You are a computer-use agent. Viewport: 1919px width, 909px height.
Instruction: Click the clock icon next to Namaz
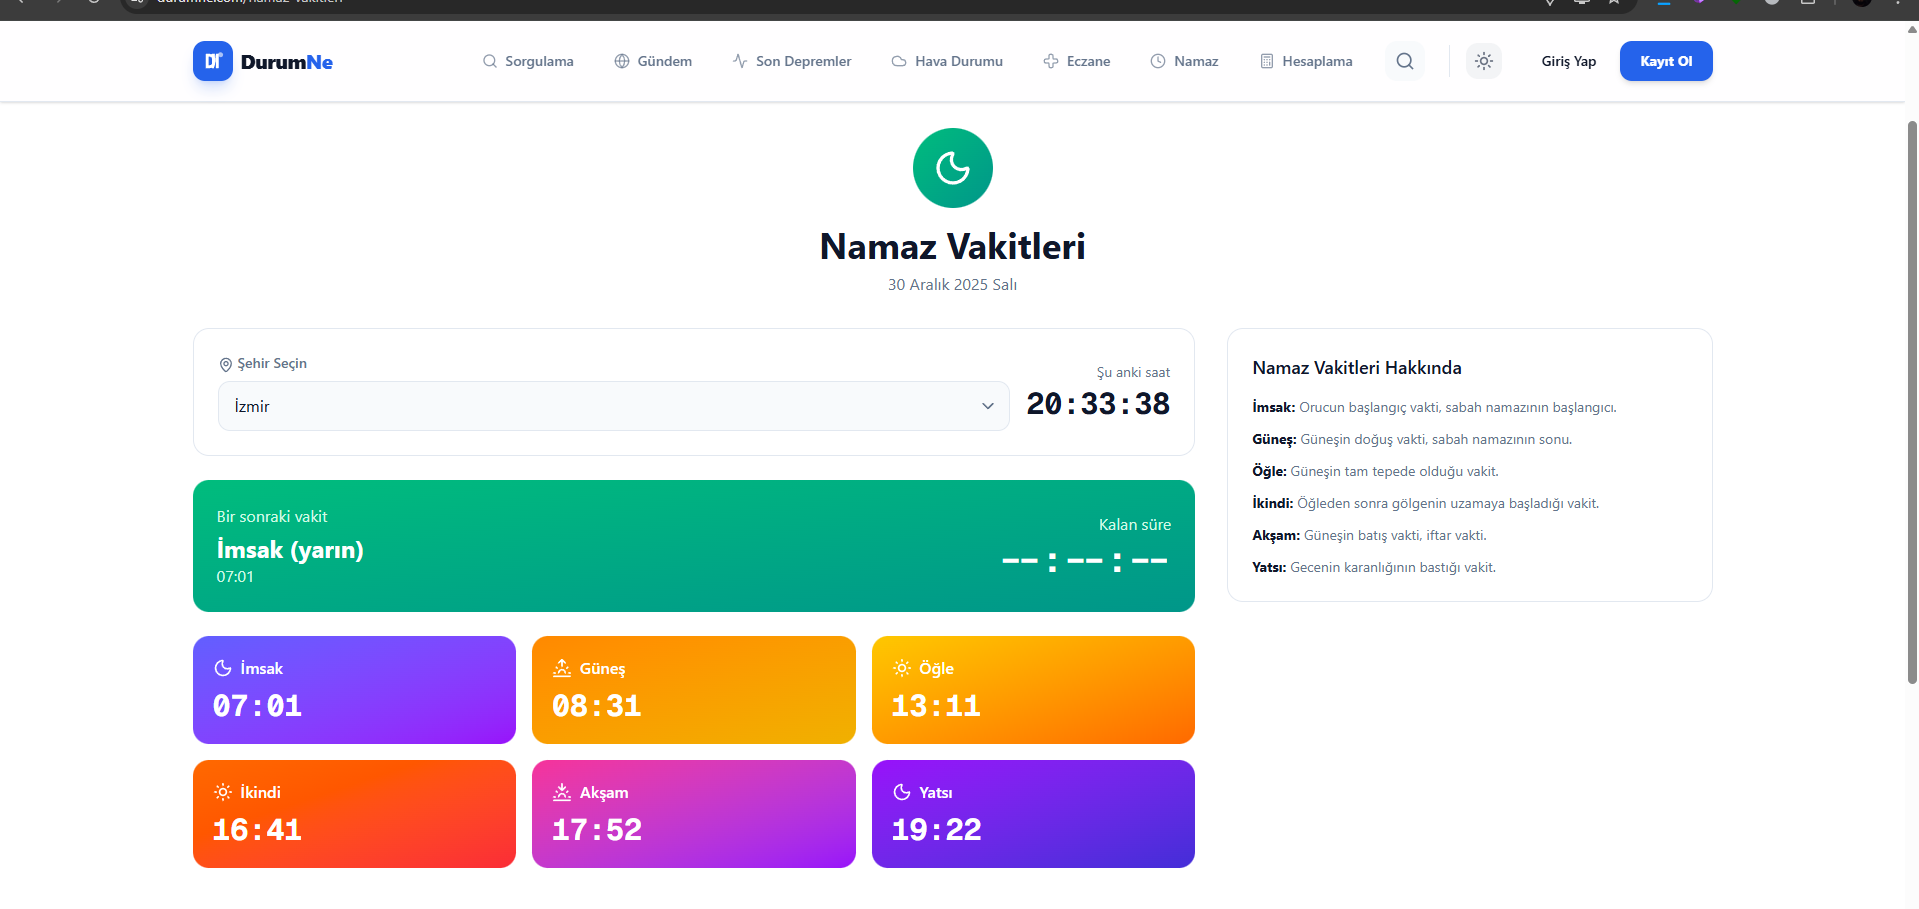[x=1158, y=61]
